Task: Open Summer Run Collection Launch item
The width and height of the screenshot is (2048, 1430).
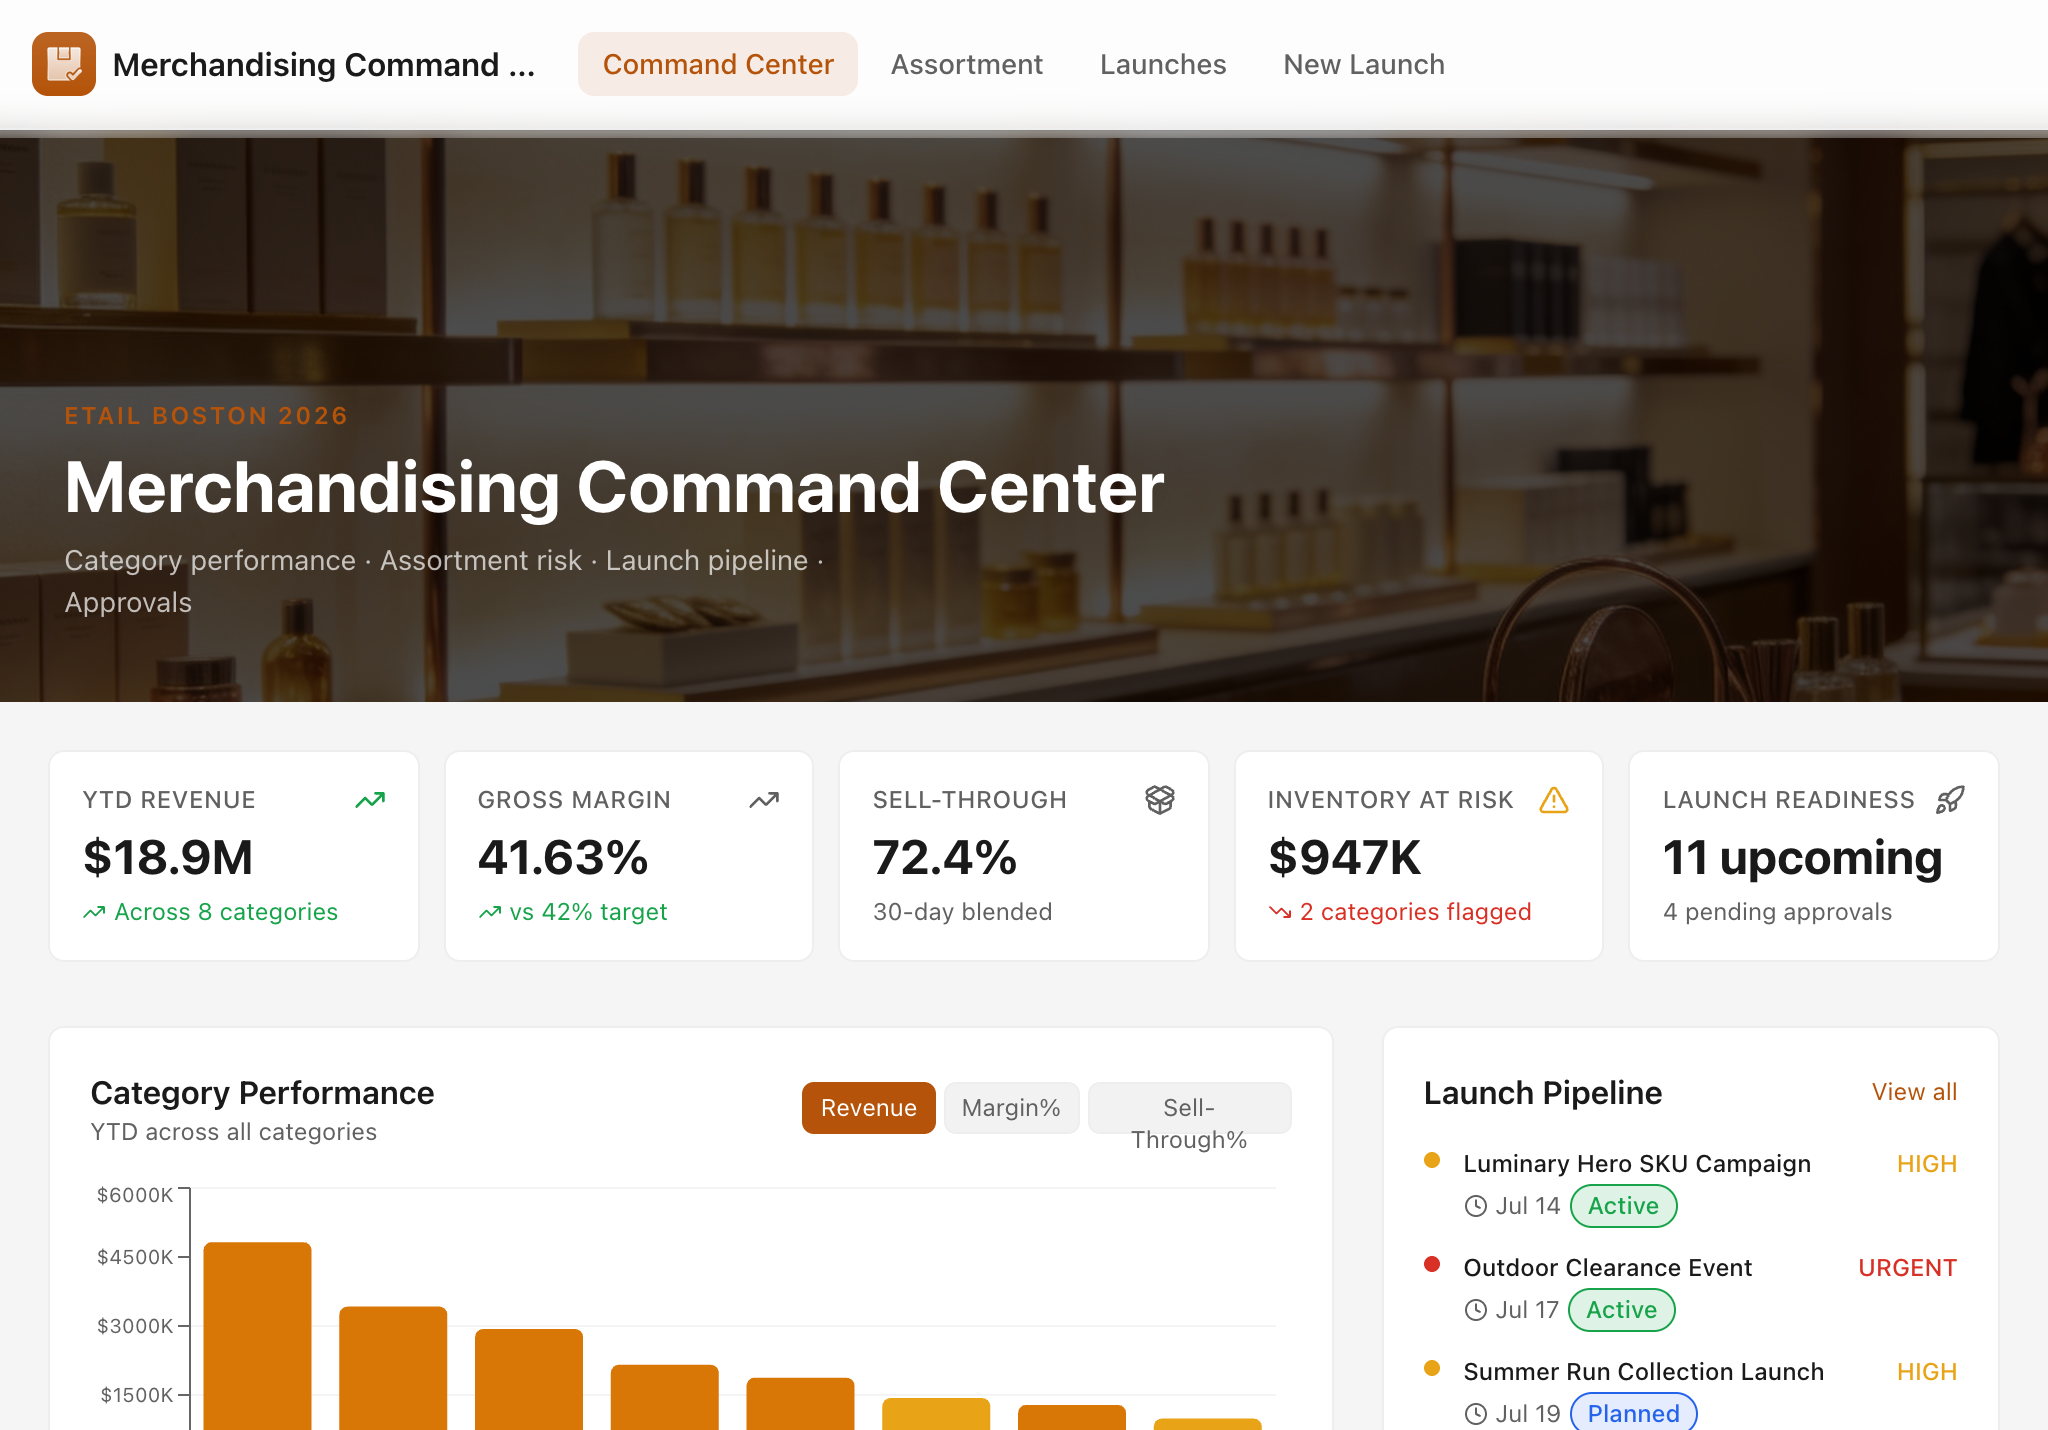Action: 1644,1372
